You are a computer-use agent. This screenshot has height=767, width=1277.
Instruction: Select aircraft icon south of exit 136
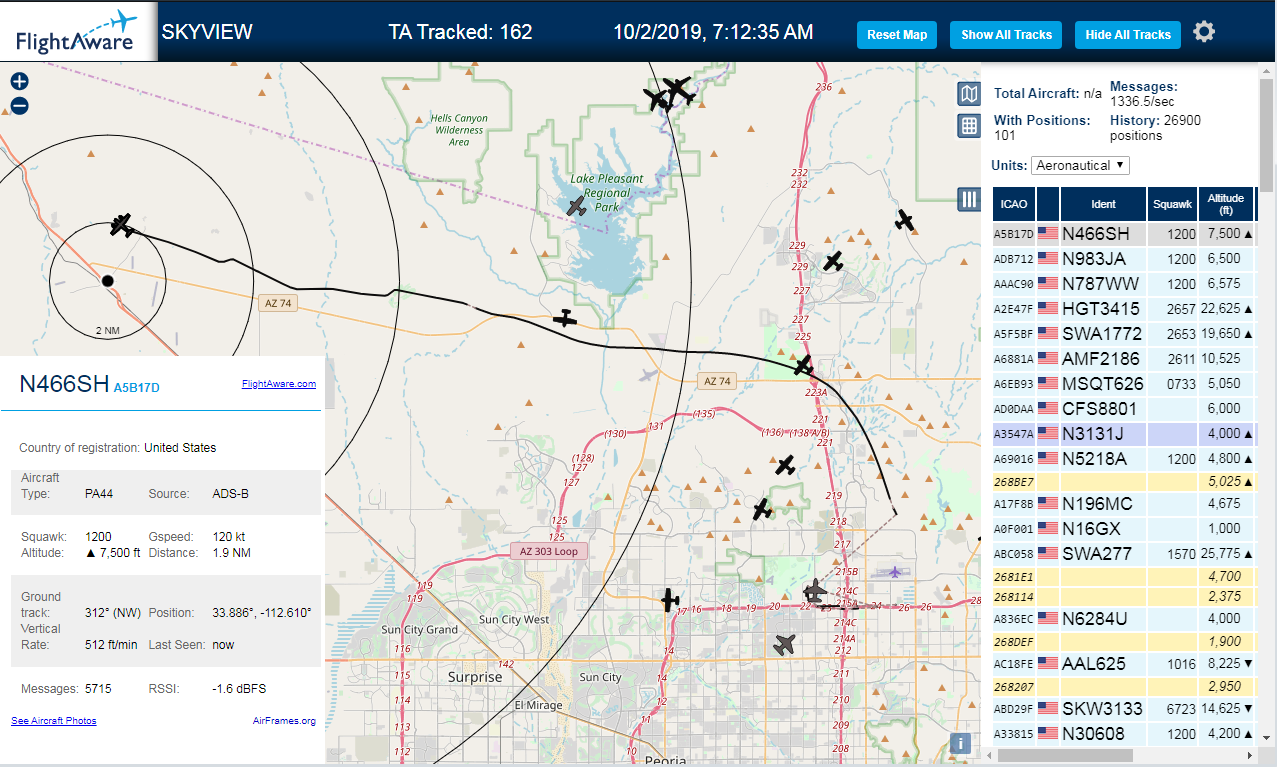click(x=785, y=465)
